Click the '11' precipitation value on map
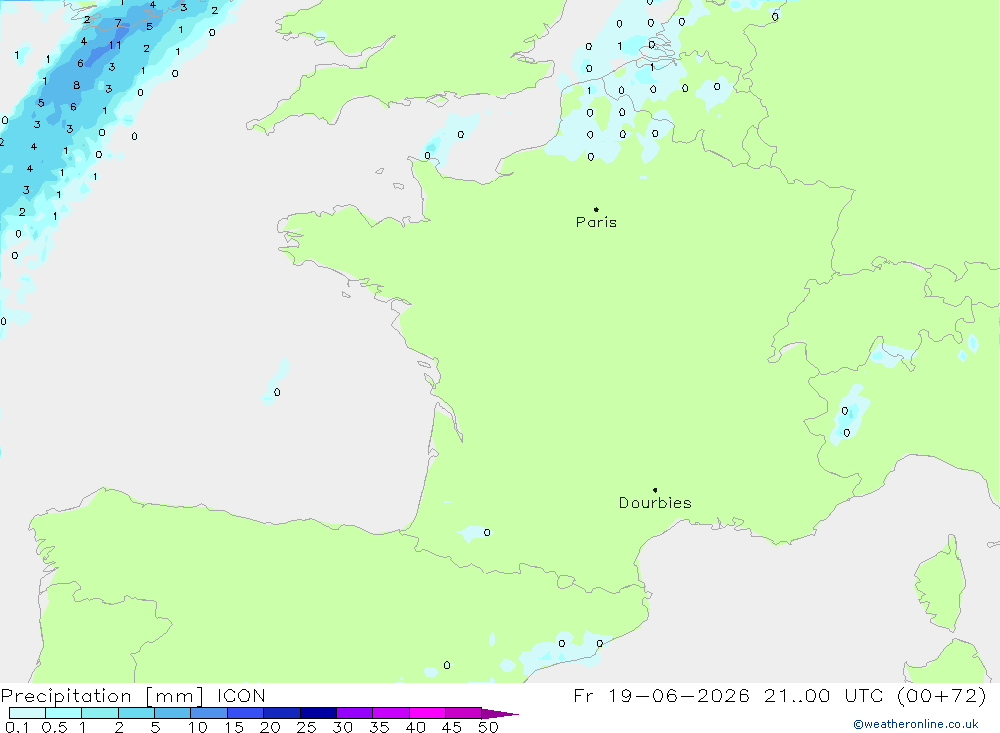The image size is (1000, 733). [115, 45]
